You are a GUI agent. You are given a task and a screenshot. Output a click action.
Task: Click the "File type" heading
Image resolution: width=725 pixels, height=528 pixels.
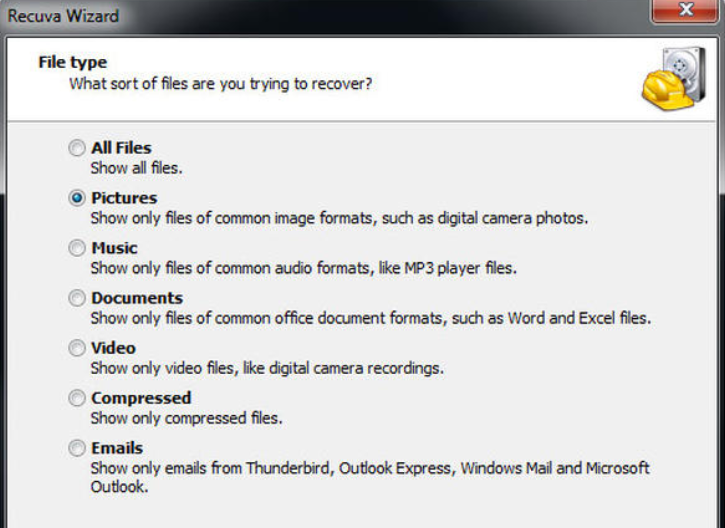coord(73,62)
